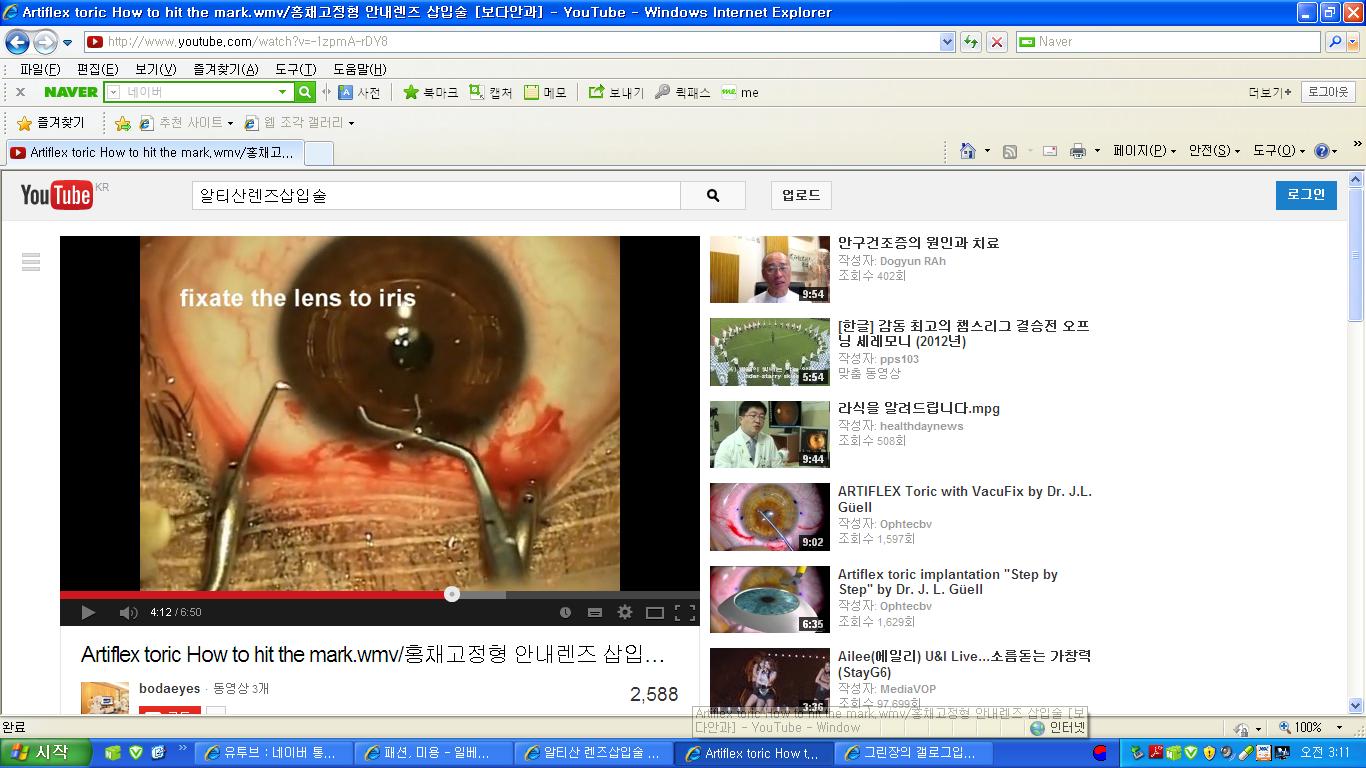This screenshot has width=1366, height=768.
Task: Stop loading with the red X icon
Action: tap(997, 42)
